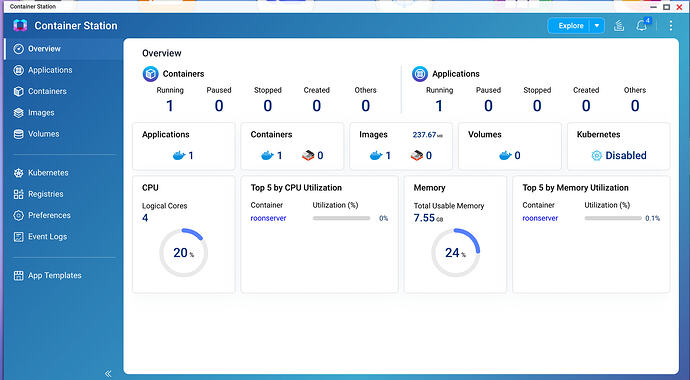Open App Templates in the sidebar

[x=62, y=275]
